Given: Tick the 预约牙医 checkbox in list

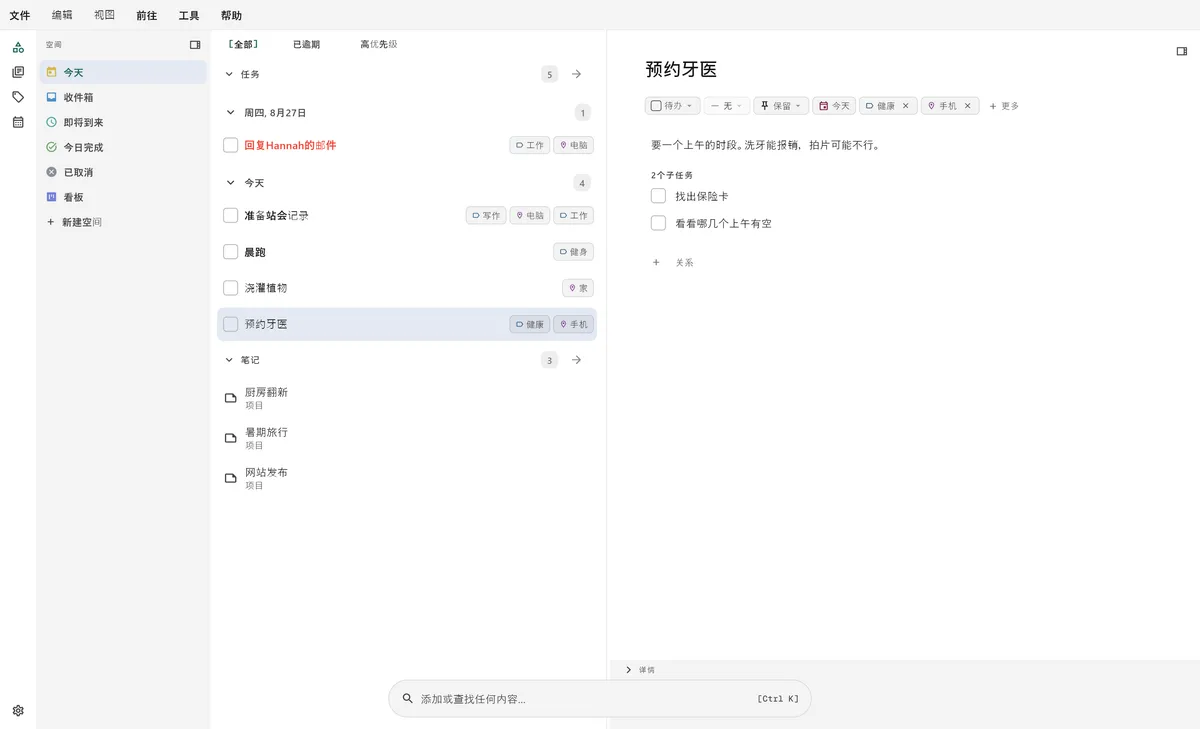Looking at the screenshot, I should [231, 324].
